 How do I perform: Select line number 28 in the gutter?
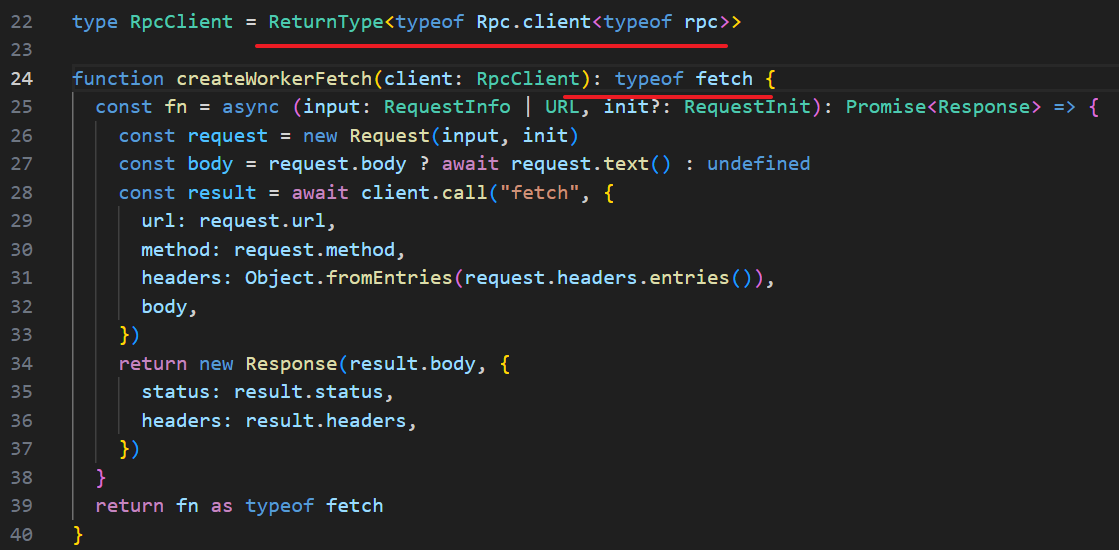tap(21, 193)
